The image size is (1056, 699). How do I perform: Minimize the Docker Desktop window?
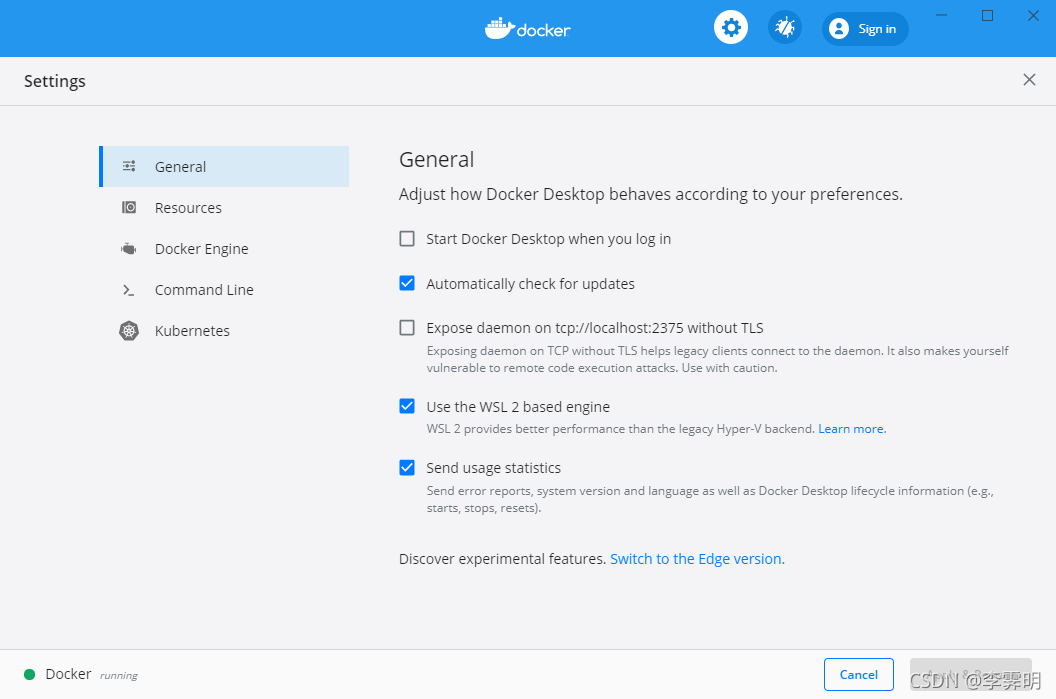click(942, 15)
